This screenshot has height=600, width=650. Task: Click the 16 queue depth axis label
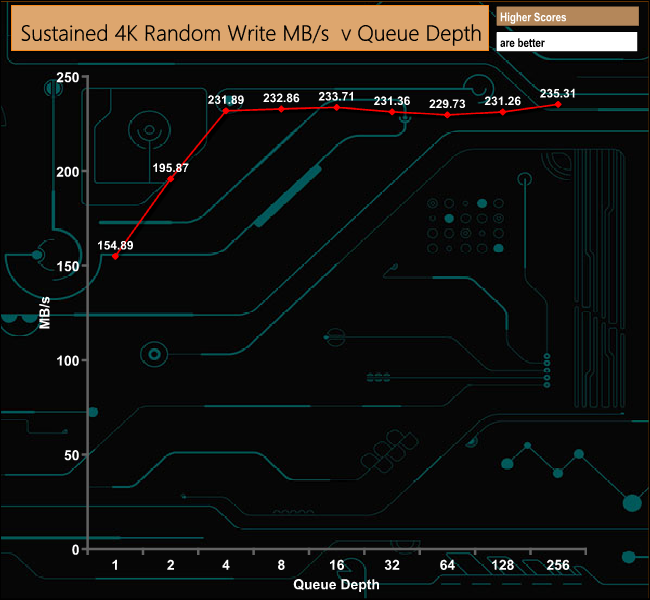tap(337, 565)
